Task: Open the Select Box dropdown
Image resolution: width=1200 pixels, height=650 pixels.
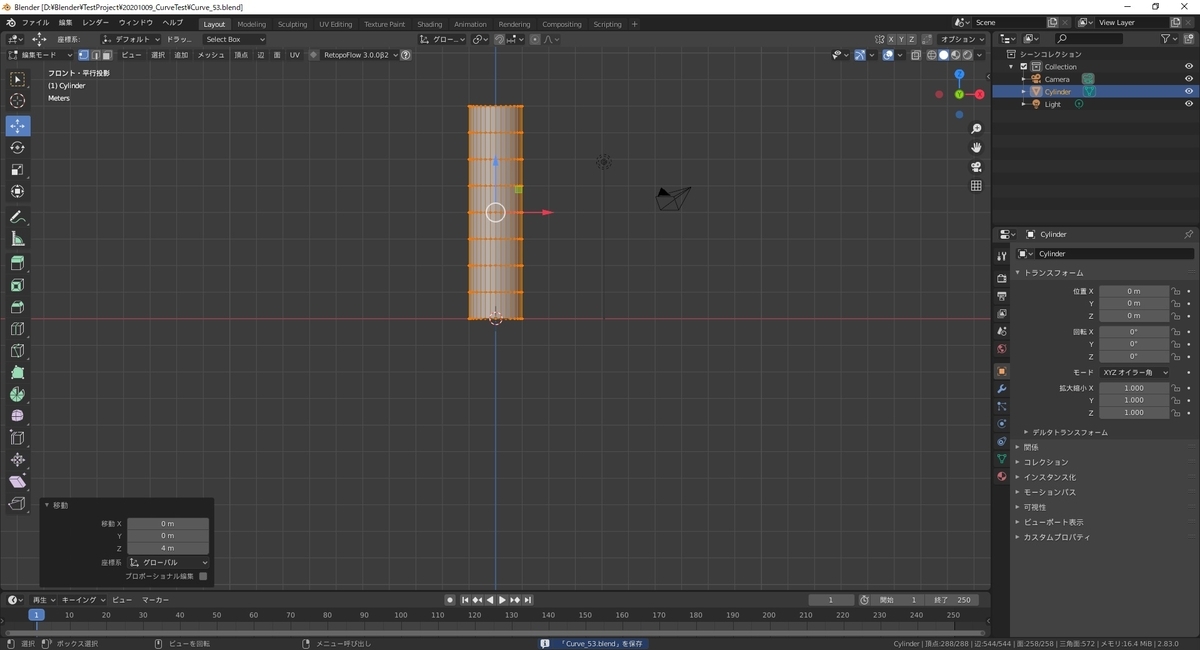Action: pos(234,40)
